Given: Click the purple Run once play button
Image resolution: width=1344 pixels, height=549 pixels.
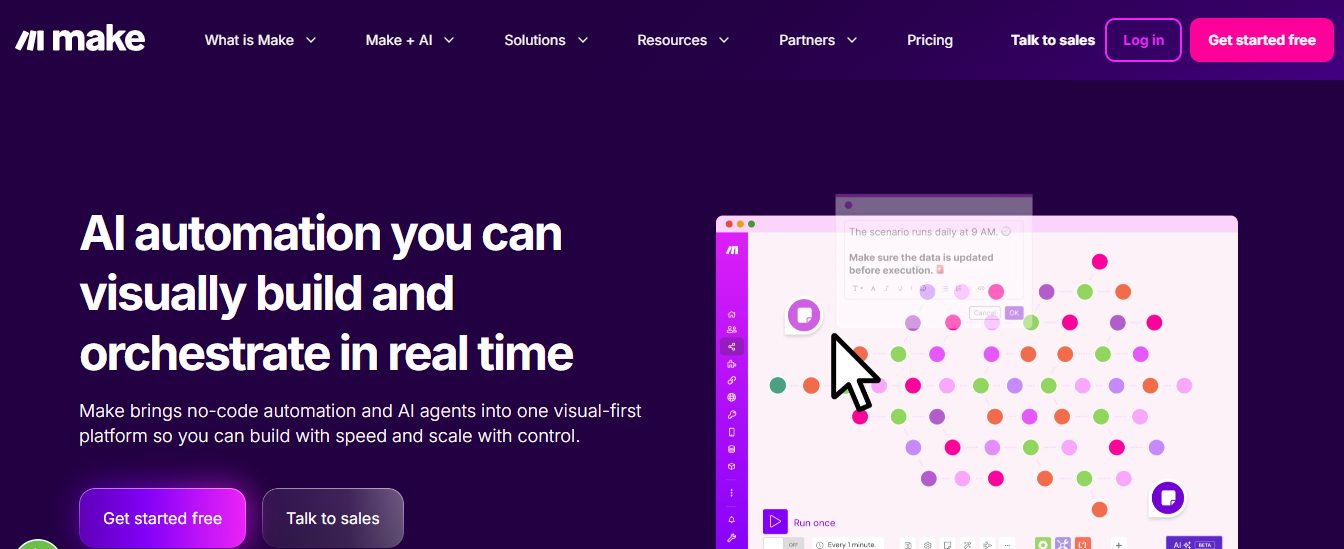Looking at the screenshot, I should coord(775,522).
